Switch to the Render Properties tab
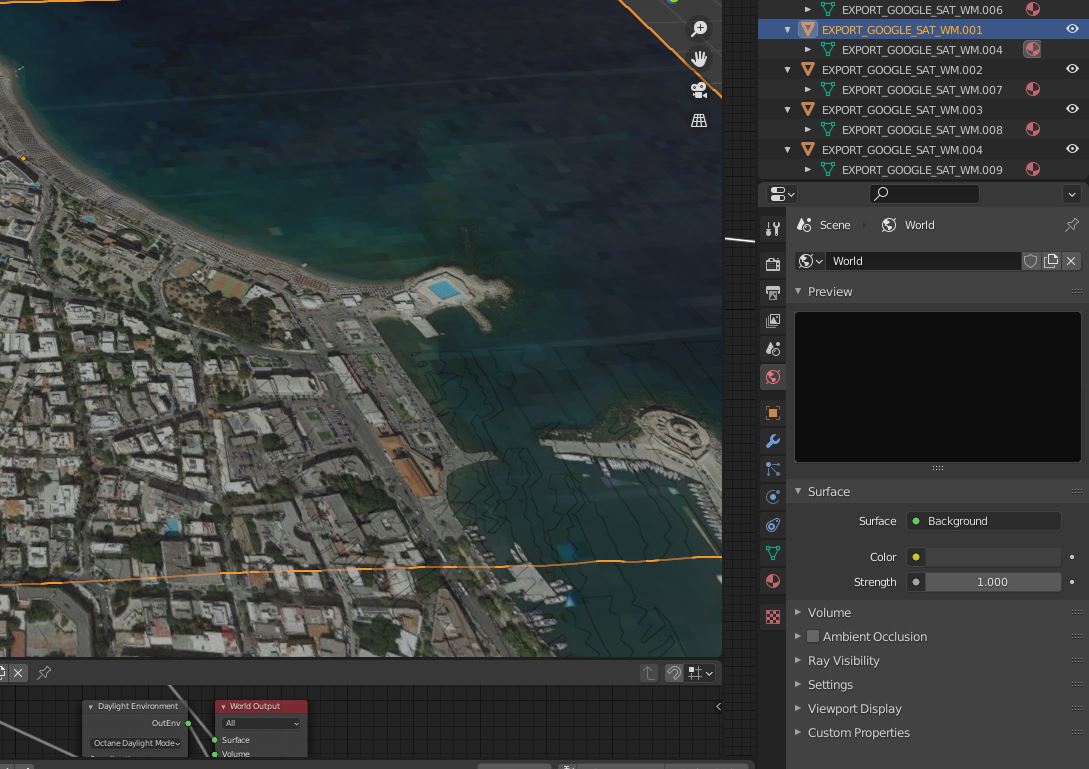 pyautogui.click(x=772, y=263)
